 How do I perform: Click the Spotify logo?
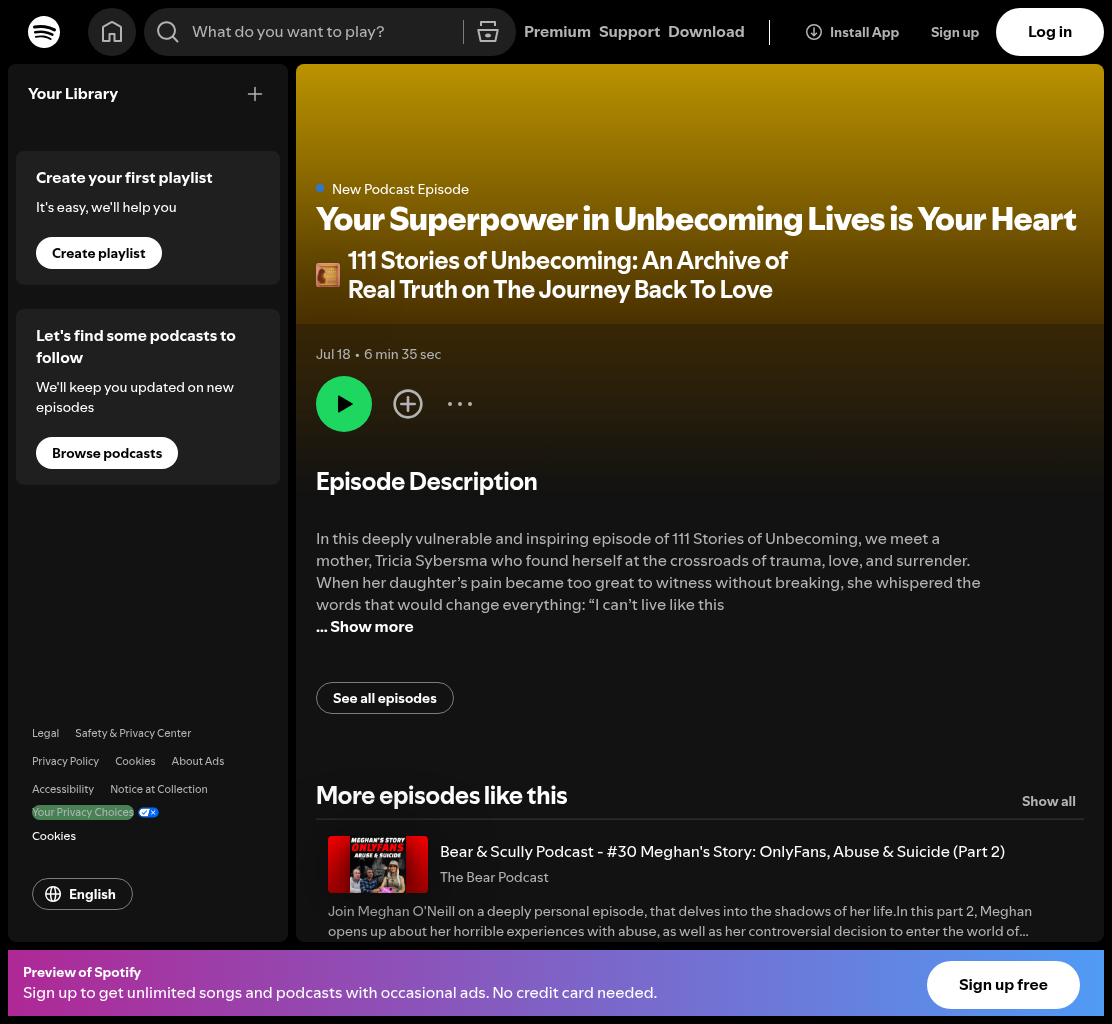(x=44, y=32)
